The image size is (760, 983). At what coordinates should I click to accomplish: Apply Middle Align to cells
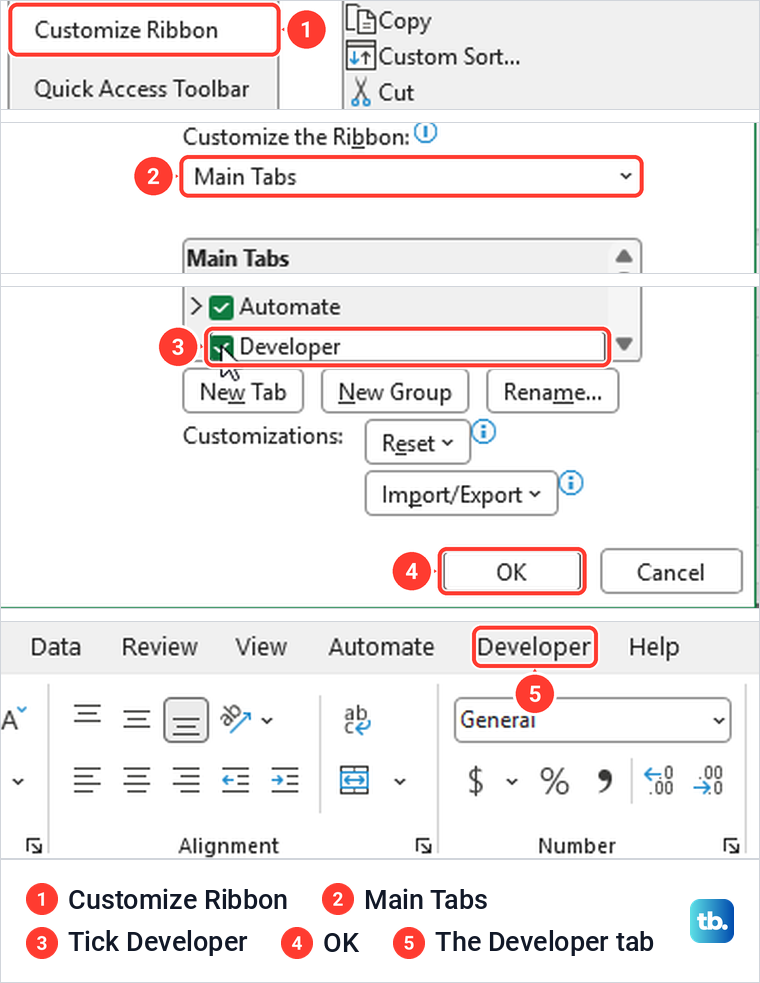[x=136, y=718]
